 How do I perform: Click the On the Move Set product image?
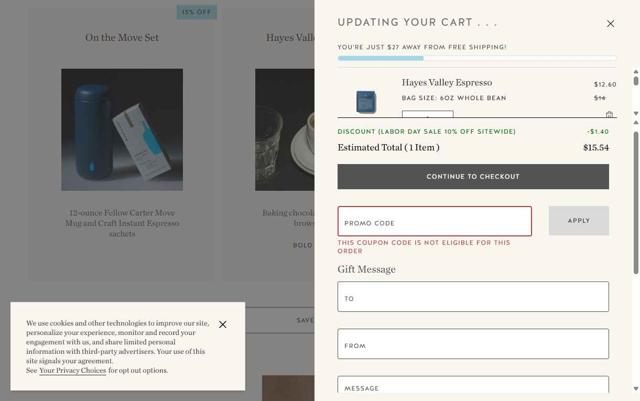click(x=122, y=129)
